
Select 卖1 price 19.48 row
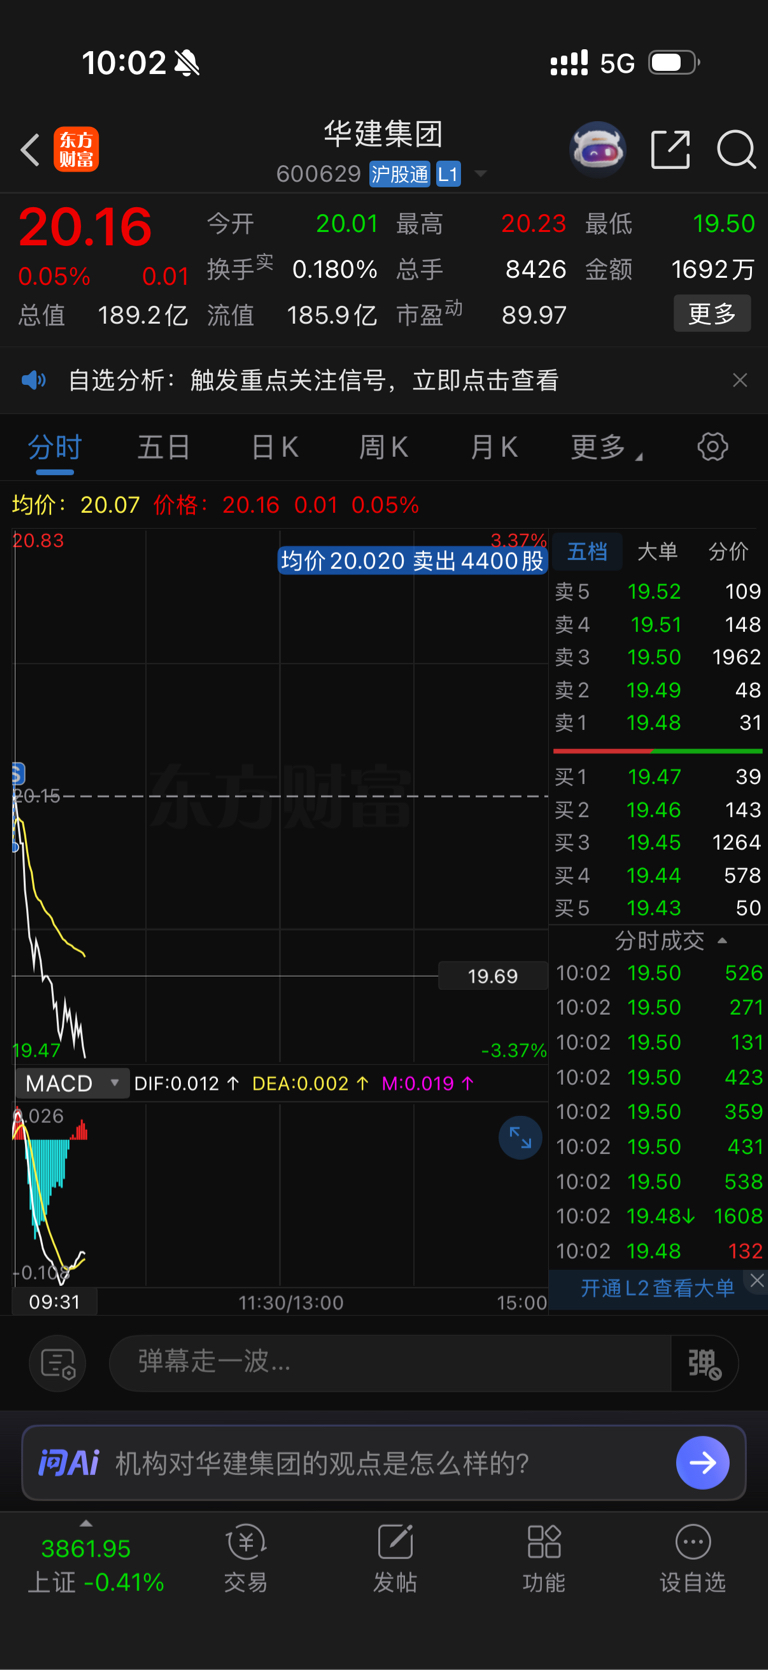click(658, 722)
